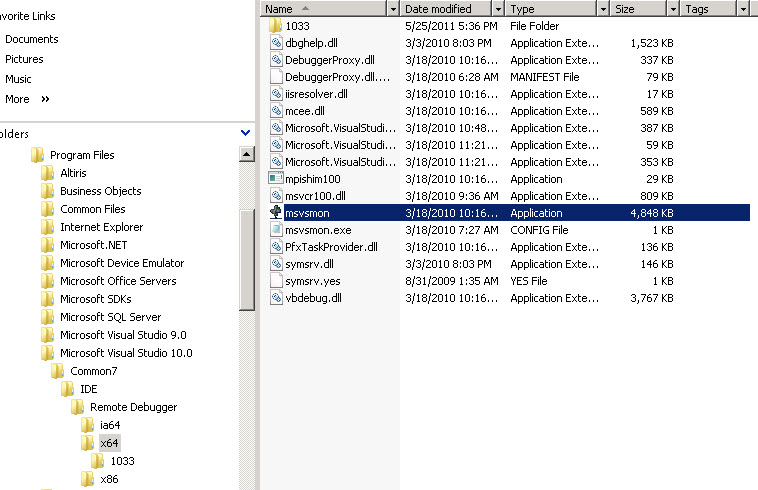Screen dimensions: 758x490
Task: Open the Pictures favorite link
Action: 24,59
